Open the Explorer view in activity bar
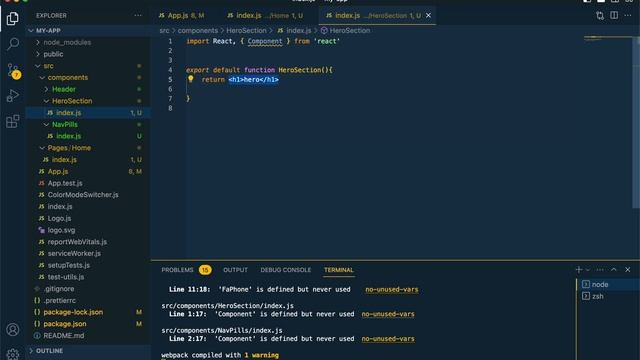Image resolution: width=640 pixels, height=360 pixels. 13,18
